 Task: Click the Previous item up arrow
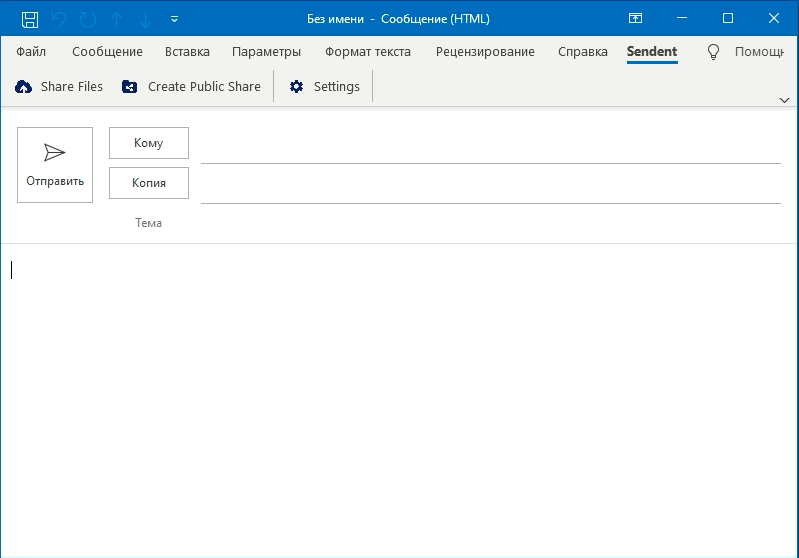coord(117,19)
